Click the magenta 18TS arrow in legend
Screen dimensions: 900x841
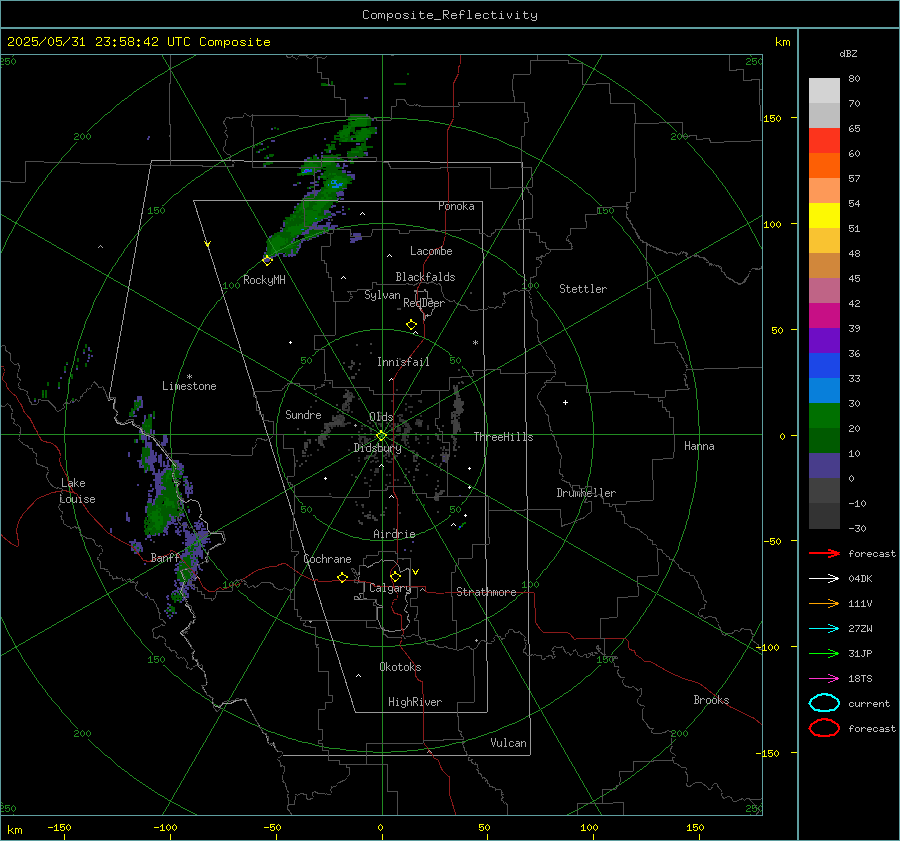[x=825, y=679]
